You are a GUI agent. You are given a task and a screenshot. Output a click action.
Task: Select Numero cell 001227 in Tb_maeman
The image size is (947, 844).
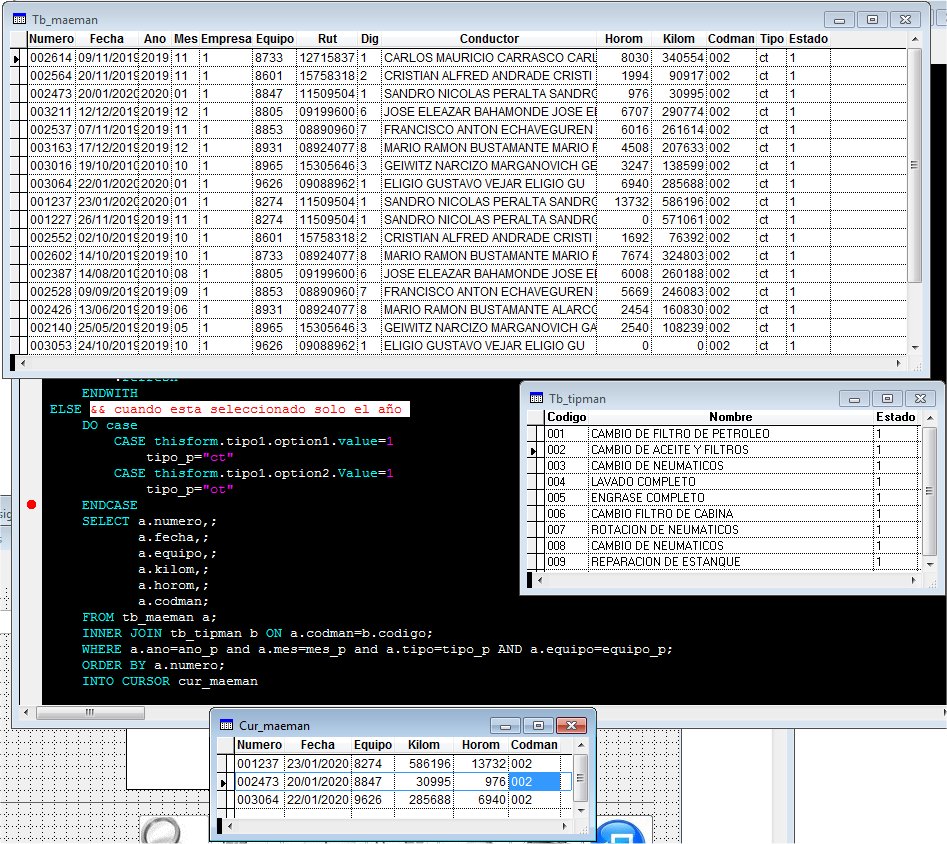[51, 220]
